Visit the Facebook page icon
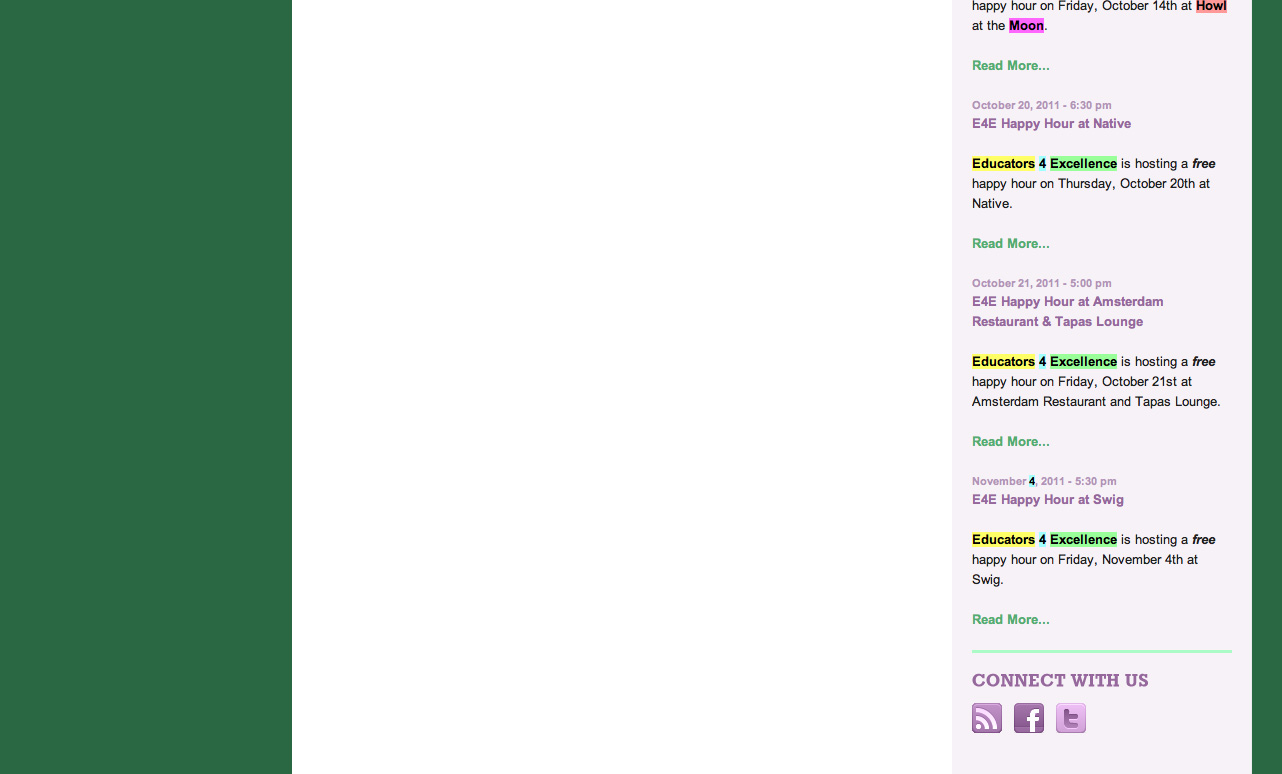 point(1029,718)
